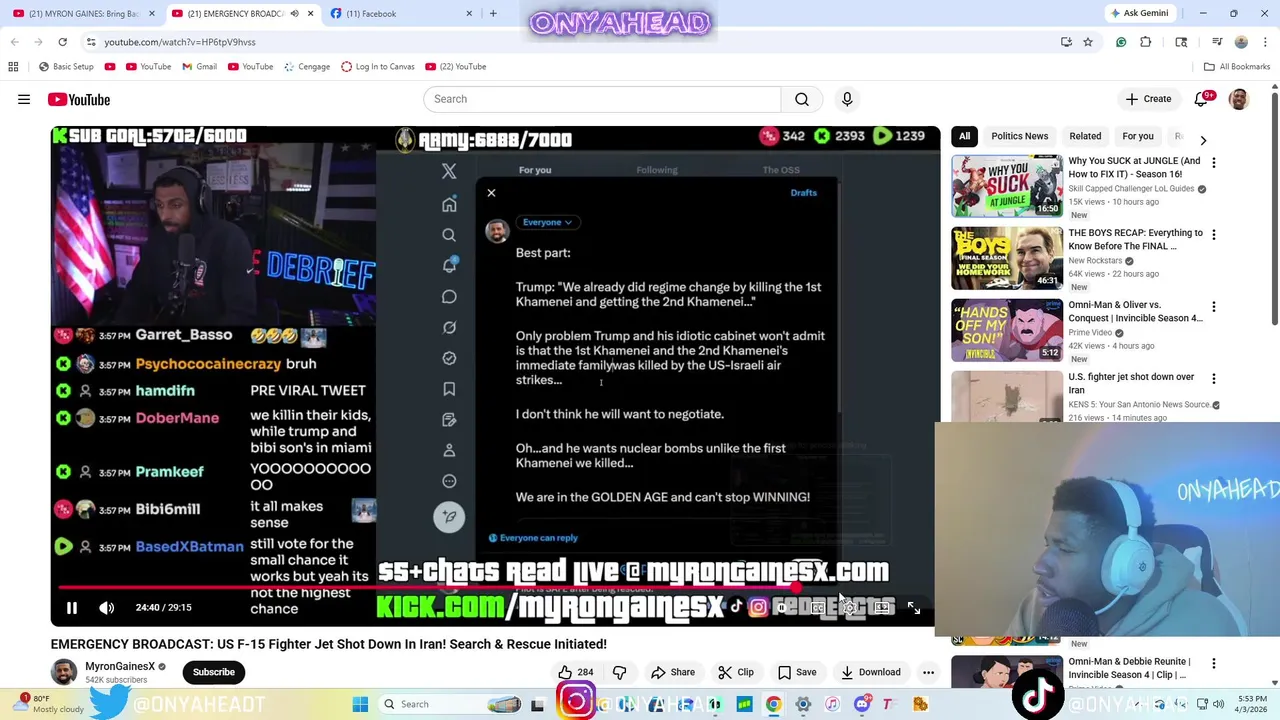Toggle closed captions on the player

(x=817, y=607)
